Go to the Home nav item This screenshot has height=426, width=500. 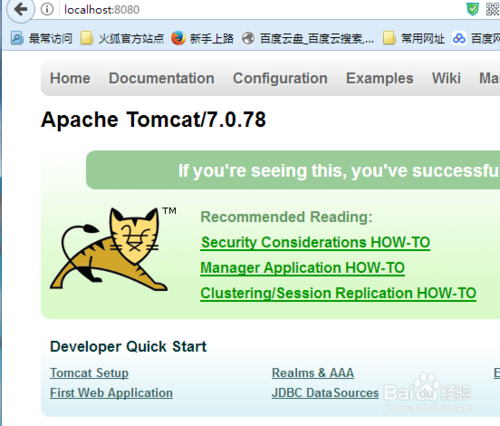pyautogui.click(x=70, y=78)
